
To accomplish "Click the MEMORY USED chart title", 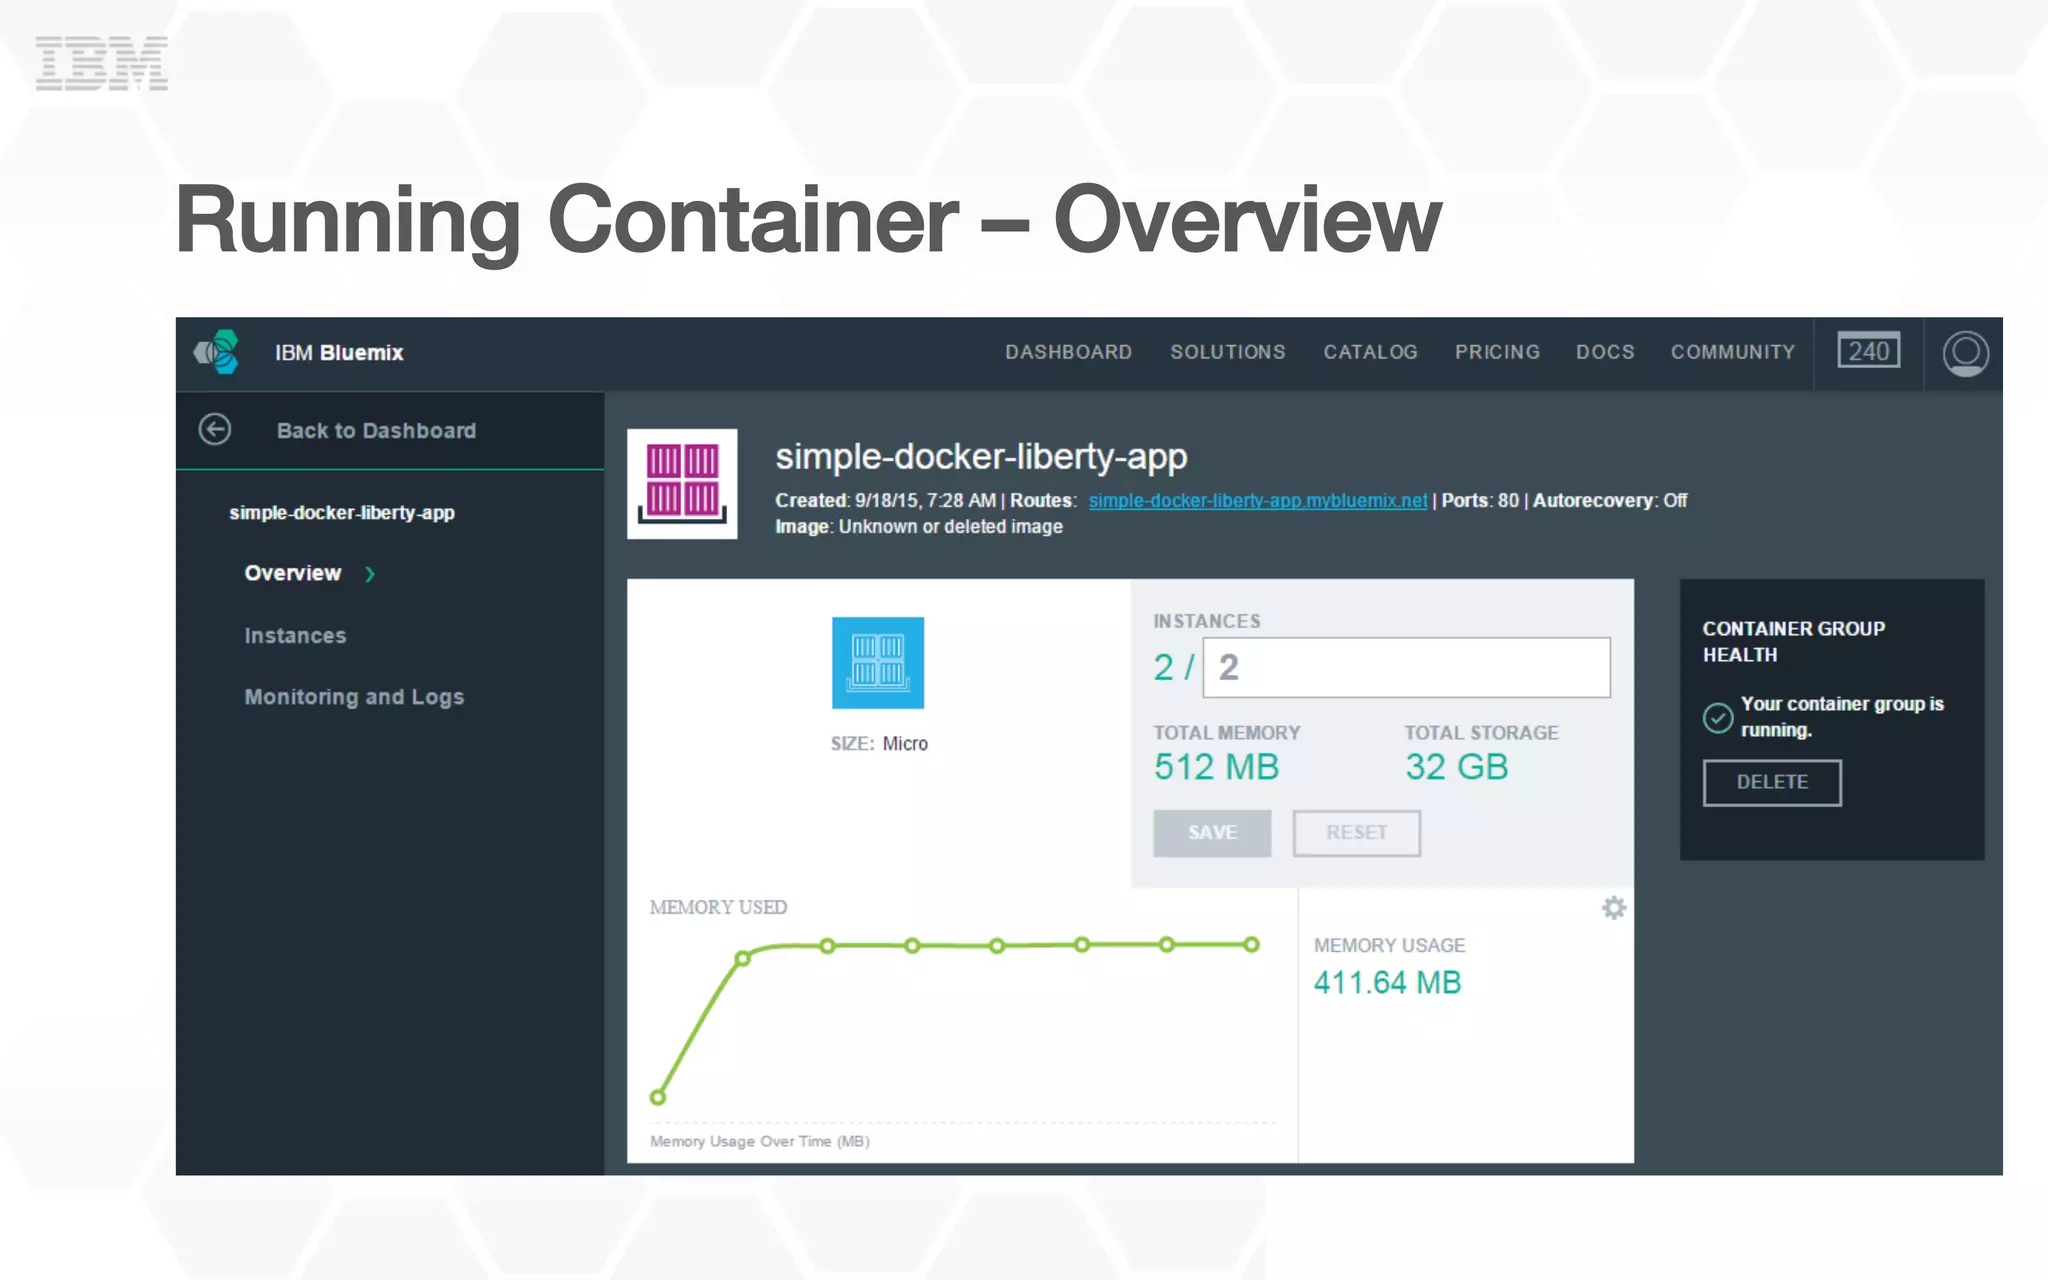I will (x=718, y=907).
